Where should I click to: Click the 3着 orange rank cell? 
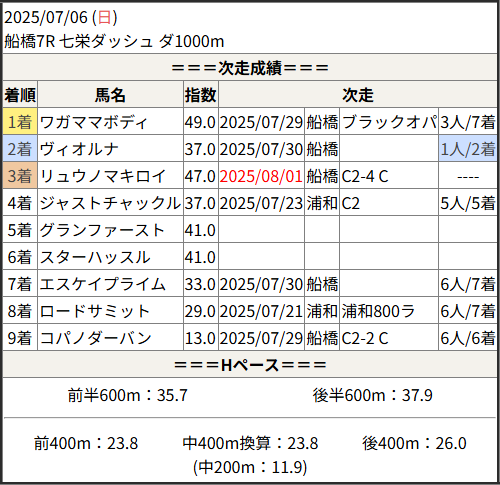coord(20,175)
